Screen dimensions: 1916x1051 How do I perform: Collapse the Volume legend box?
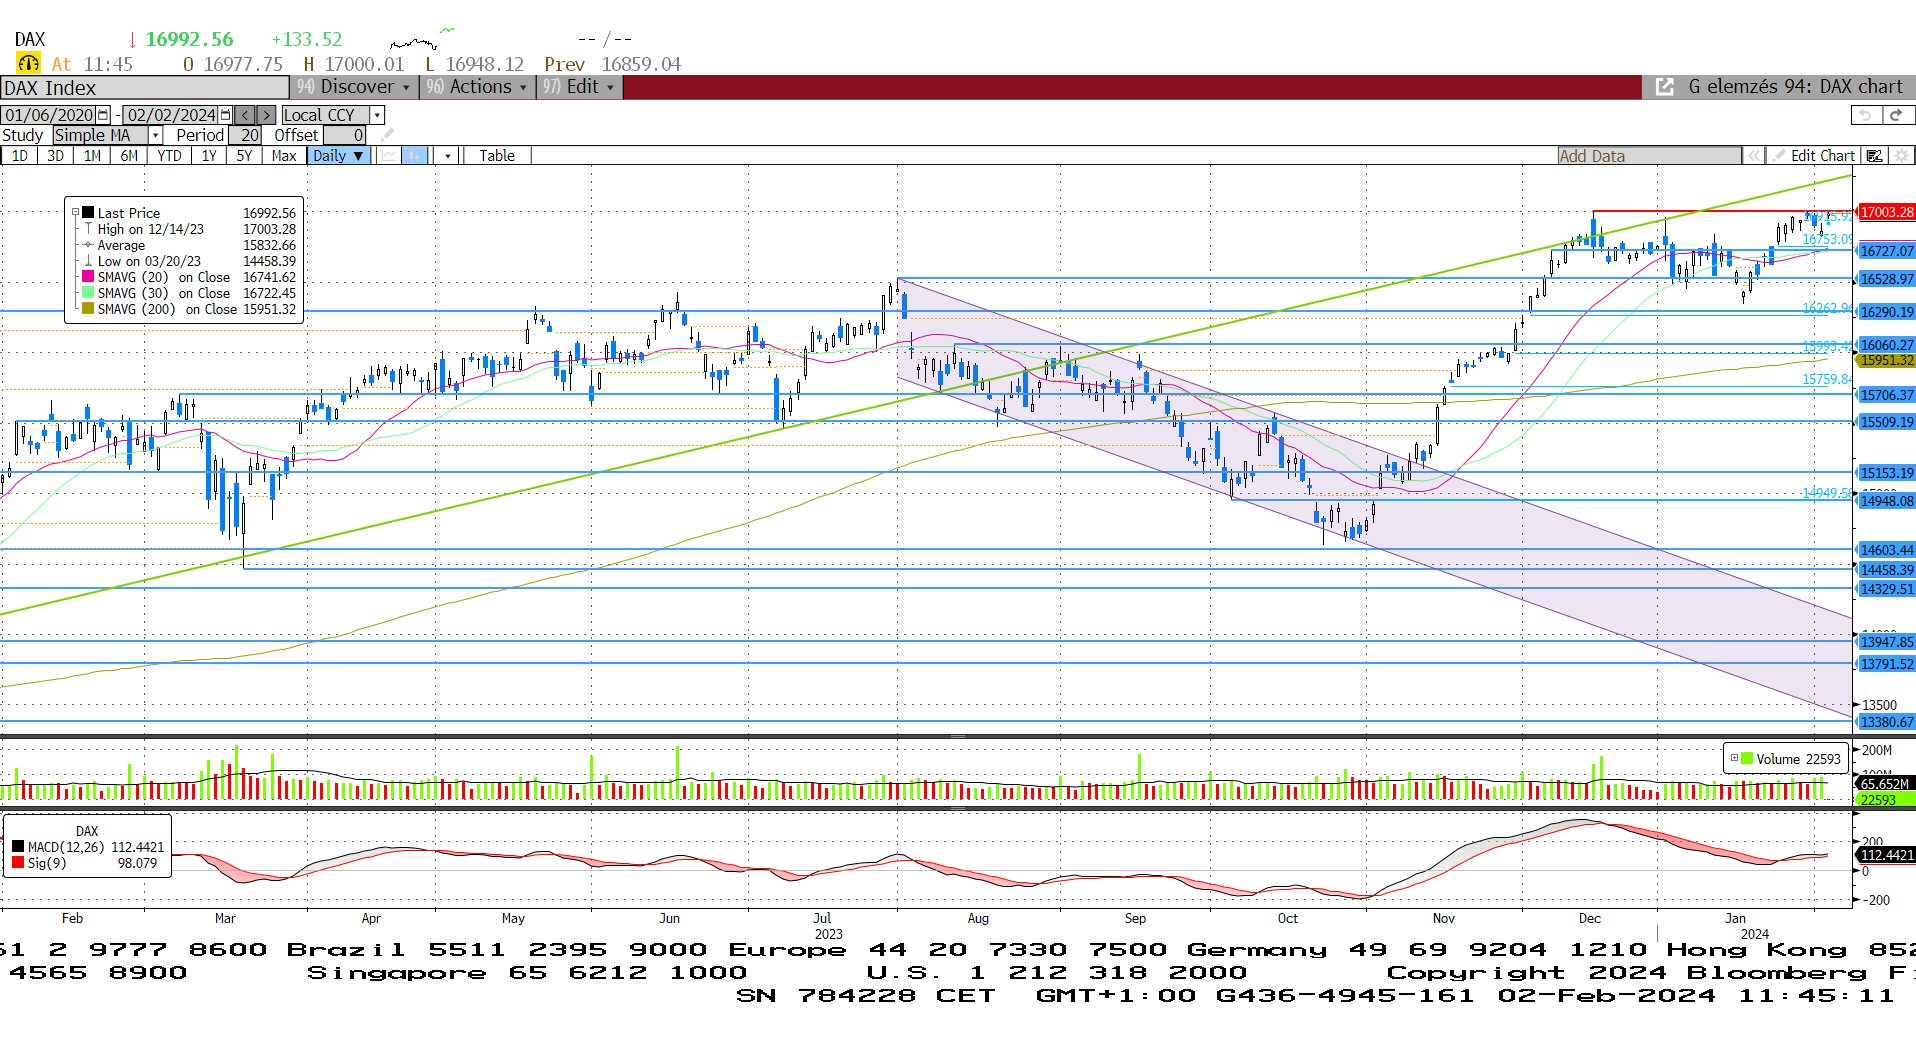point(1734,758)
